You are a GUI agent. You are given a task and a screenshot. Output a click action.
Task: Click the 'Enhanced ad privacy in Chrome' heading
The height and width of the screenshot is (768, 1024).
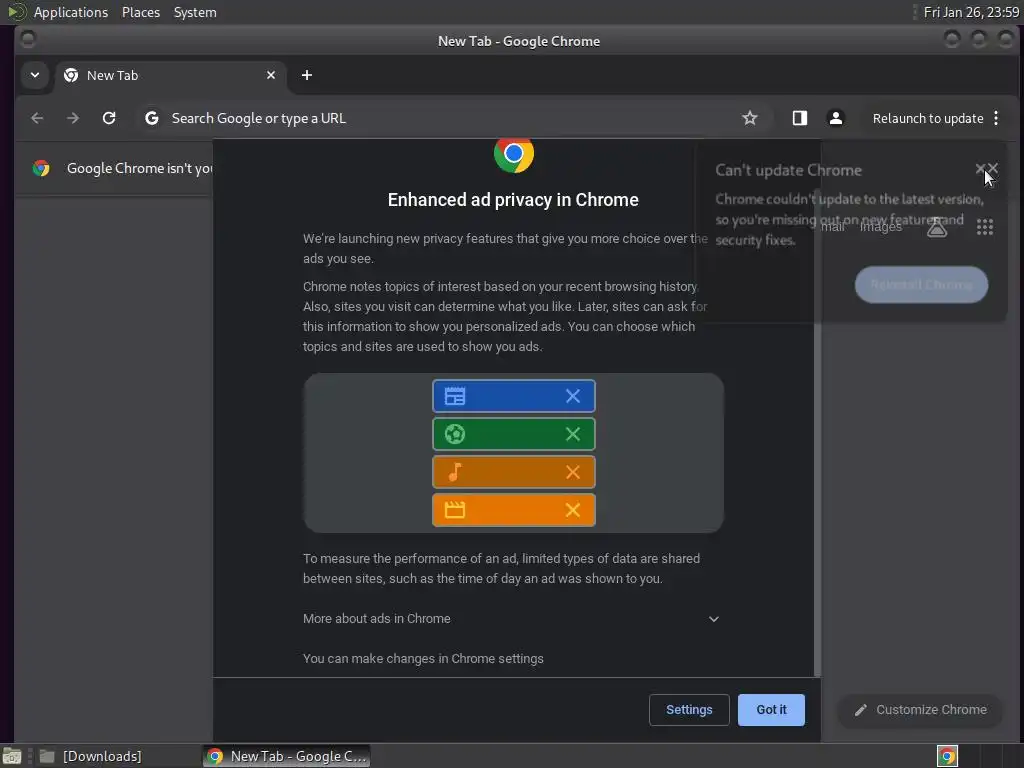coord(513,200)
